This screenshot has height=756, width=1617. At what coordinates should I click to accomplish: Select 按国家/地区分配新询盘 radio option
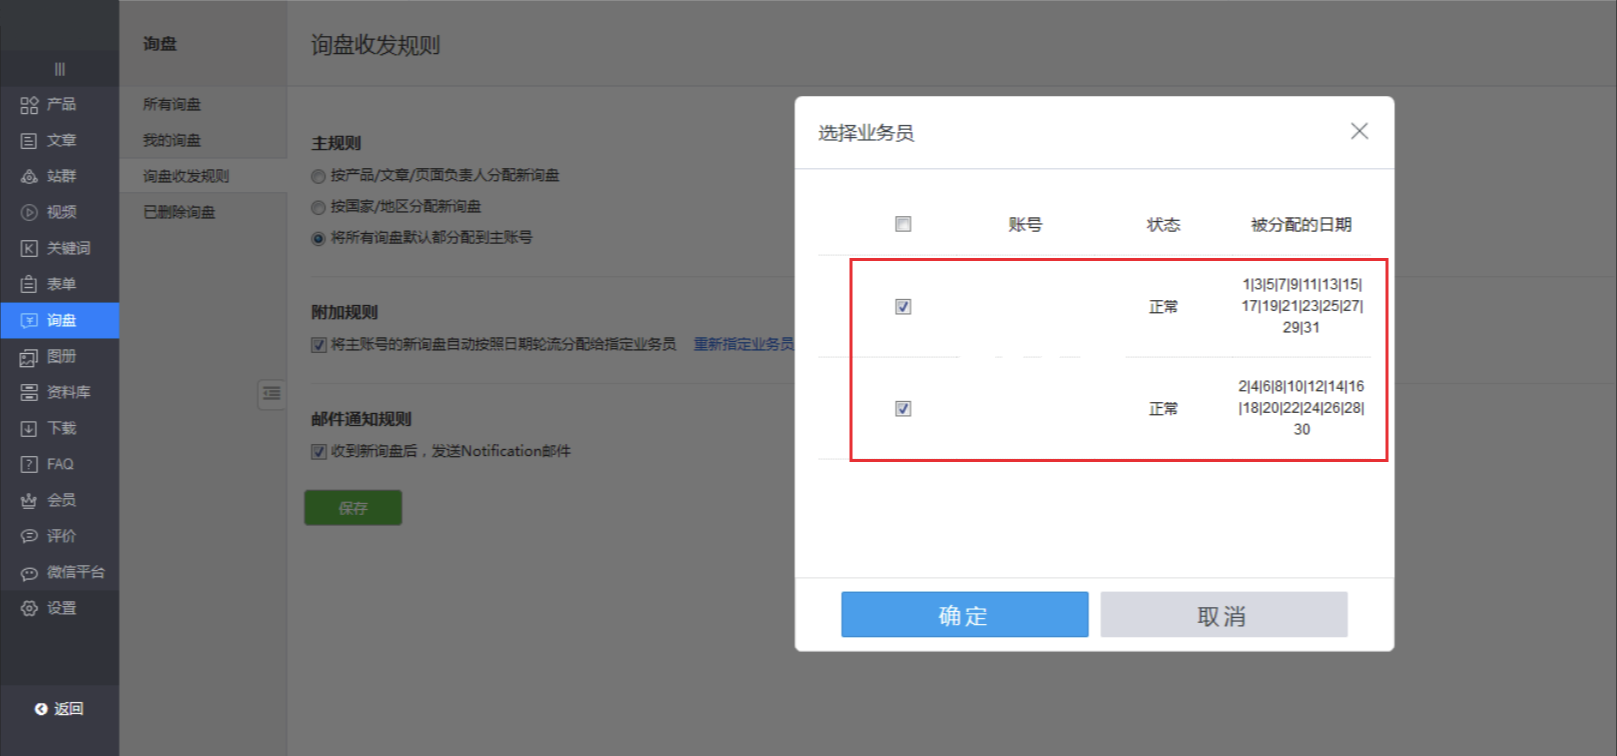coord(318,207)
